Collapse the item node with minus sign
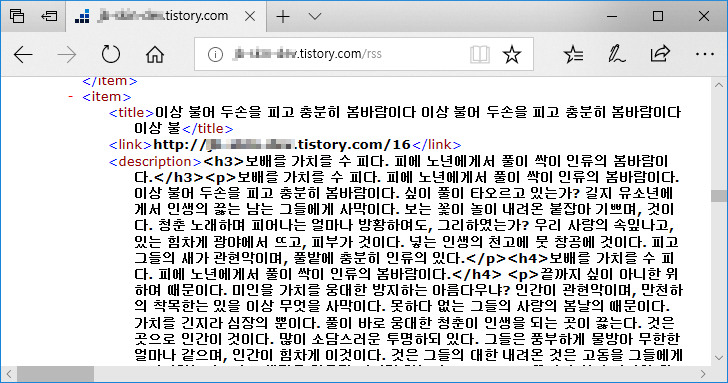728x383 pixels. pos(71,97)
